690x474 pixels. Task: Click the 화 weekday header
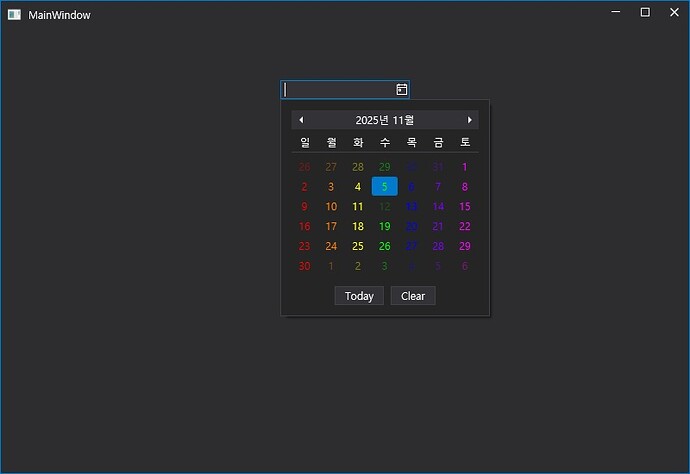coord(358,142)
